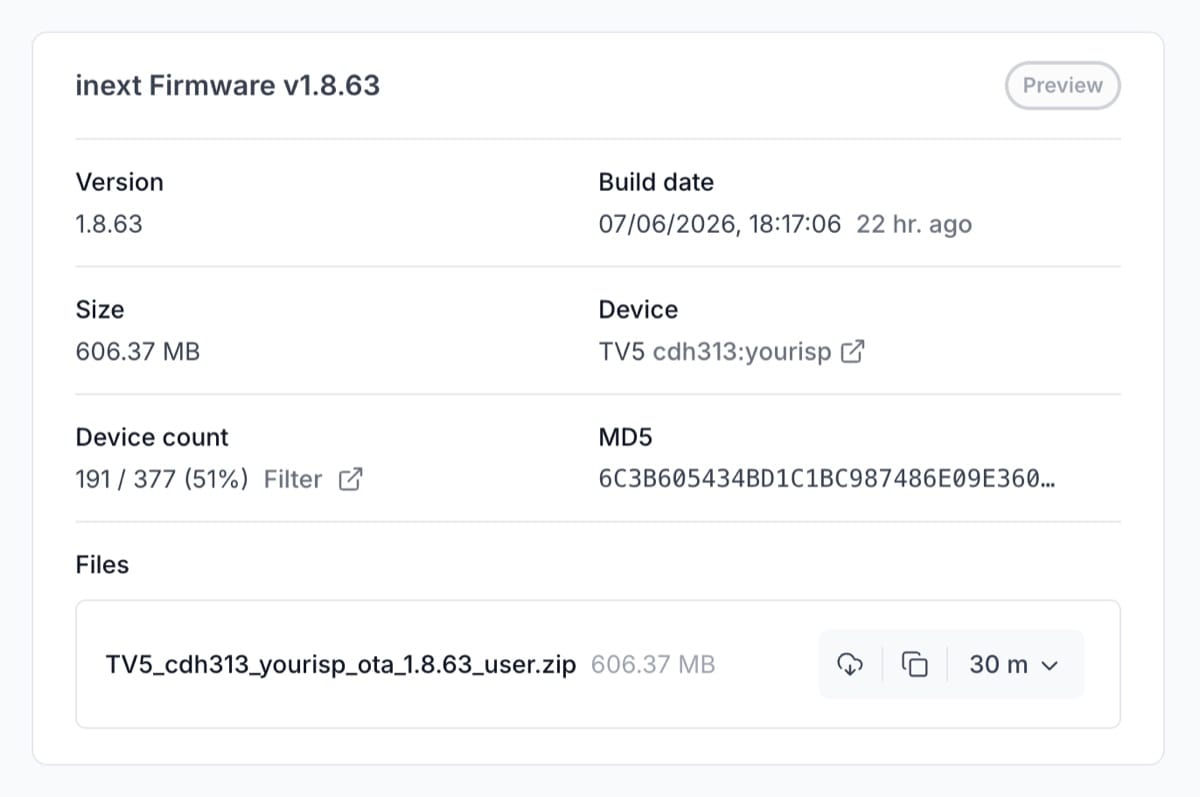
Task: Click the title inext Firmware v1.8.63
Action: click(228, 85)
